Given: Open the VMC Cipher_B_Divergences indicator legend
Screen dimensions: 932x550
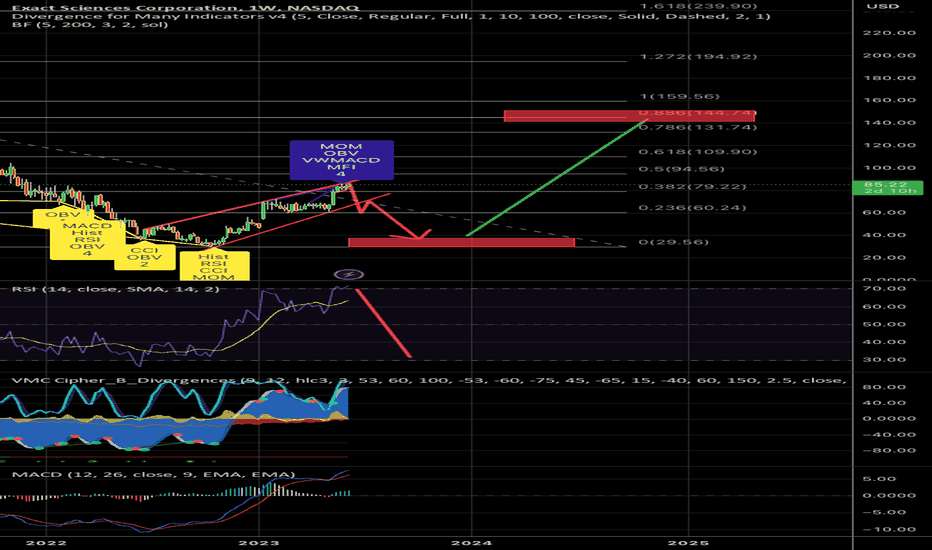Looking at the screenshot, I should coord(428,380).
